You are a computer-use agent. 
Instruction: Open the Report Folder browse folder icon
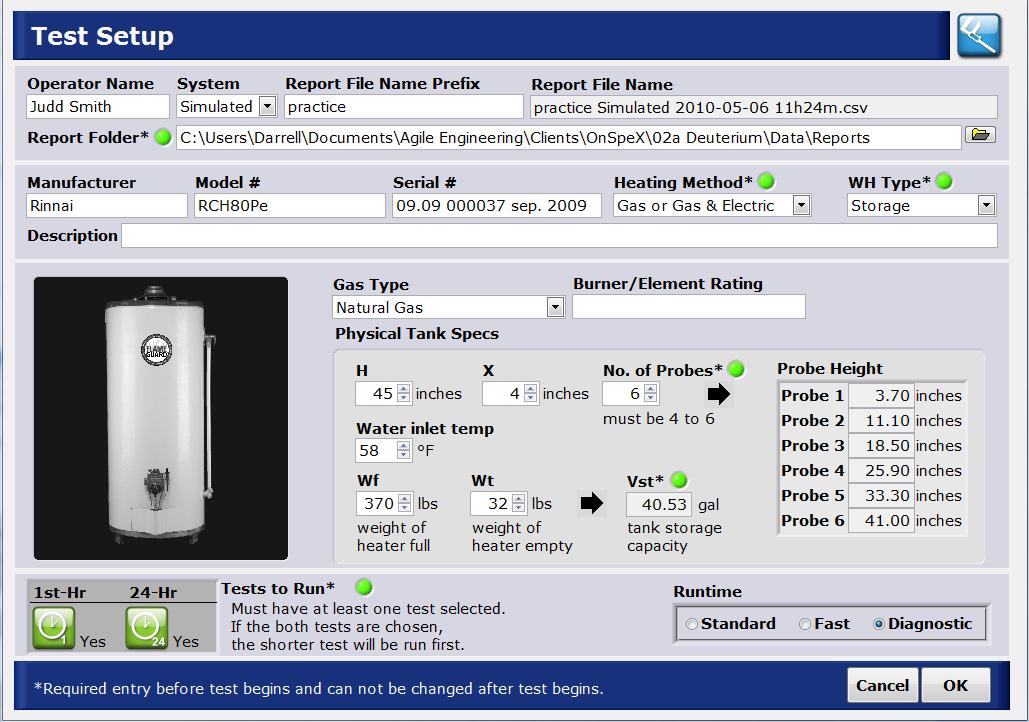pyautogui.click(x=980, y=135)
